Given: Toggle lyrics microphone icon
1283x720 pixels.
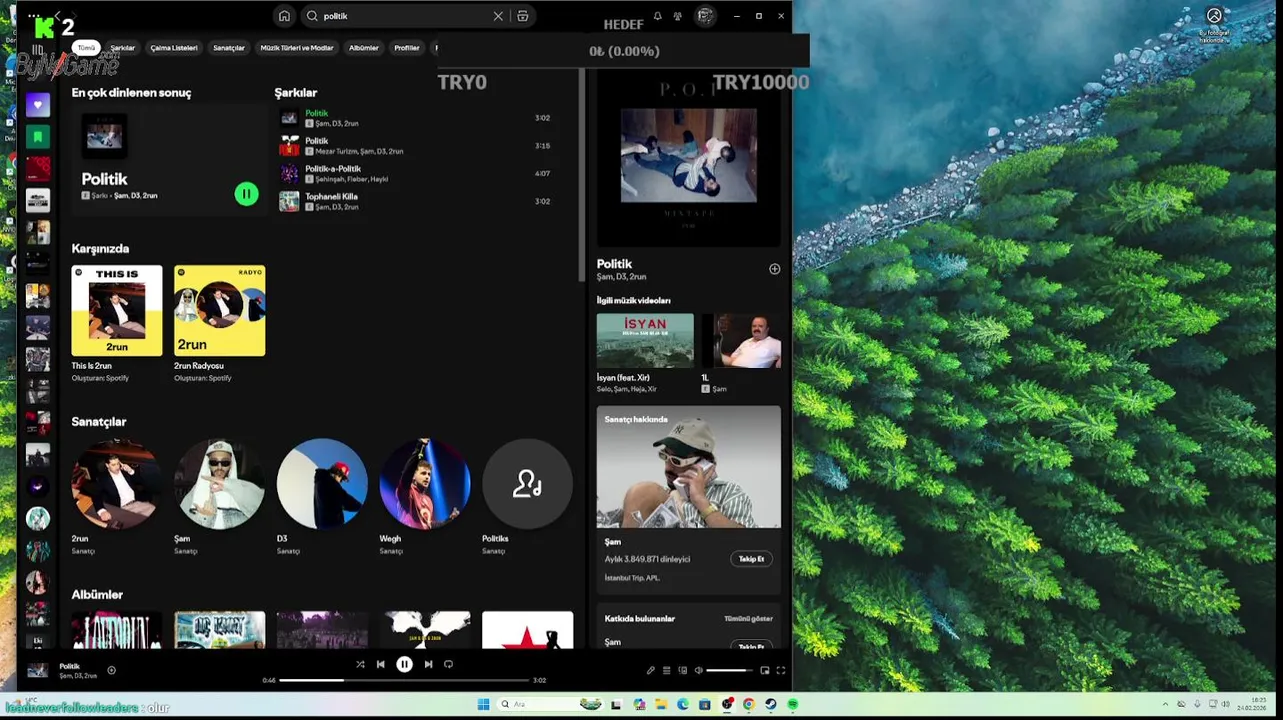Looking at the screenshot, I should [651, 670].
